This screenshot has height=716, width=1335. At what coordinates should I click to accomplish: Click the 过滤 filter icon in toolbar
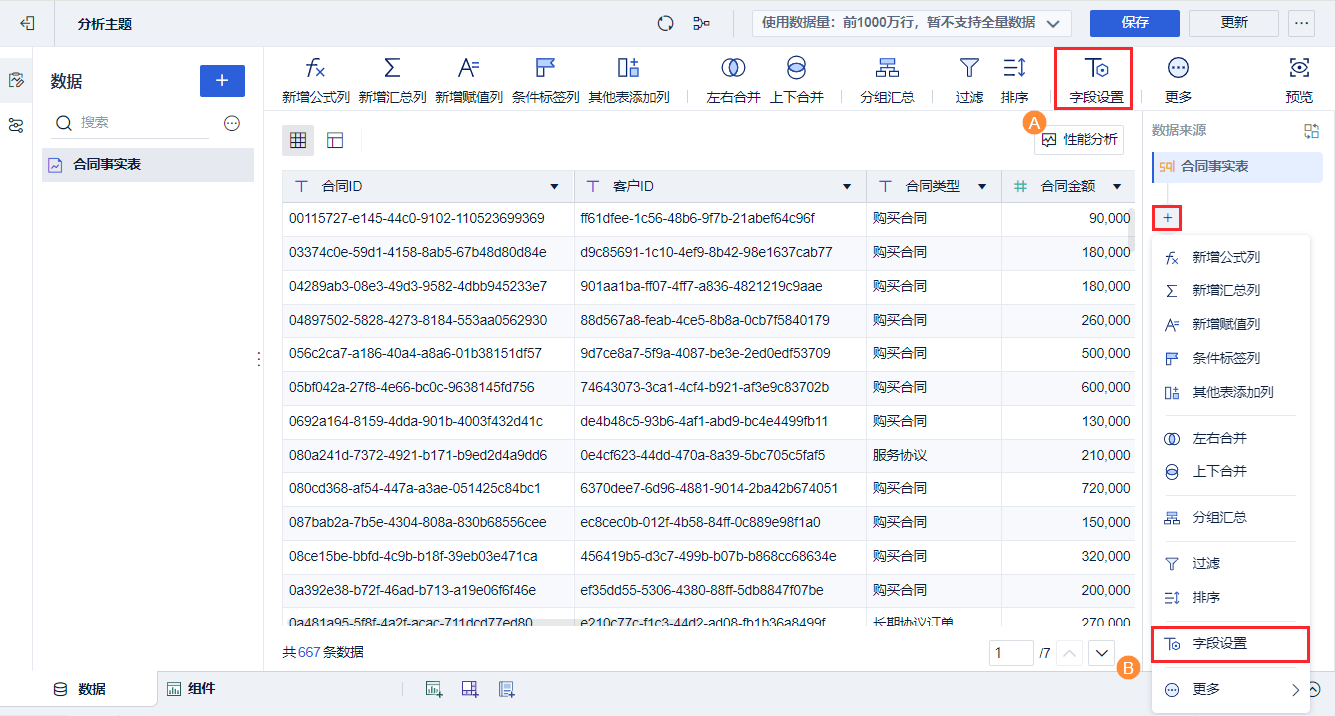(x=969, y=68)
